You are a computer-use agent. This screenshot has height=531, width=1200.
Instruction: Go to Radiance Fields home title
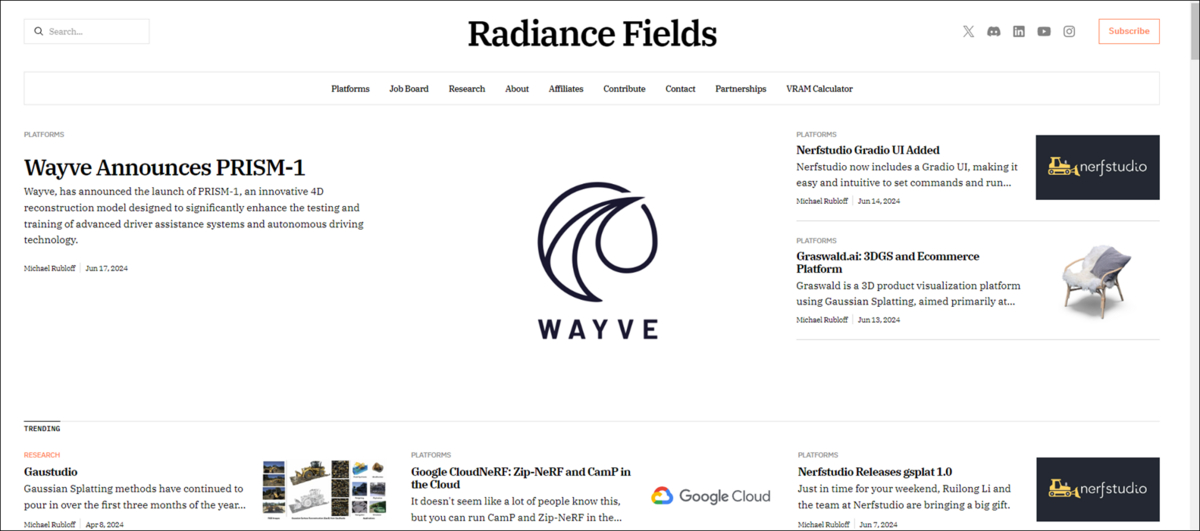tap(592, 34)
